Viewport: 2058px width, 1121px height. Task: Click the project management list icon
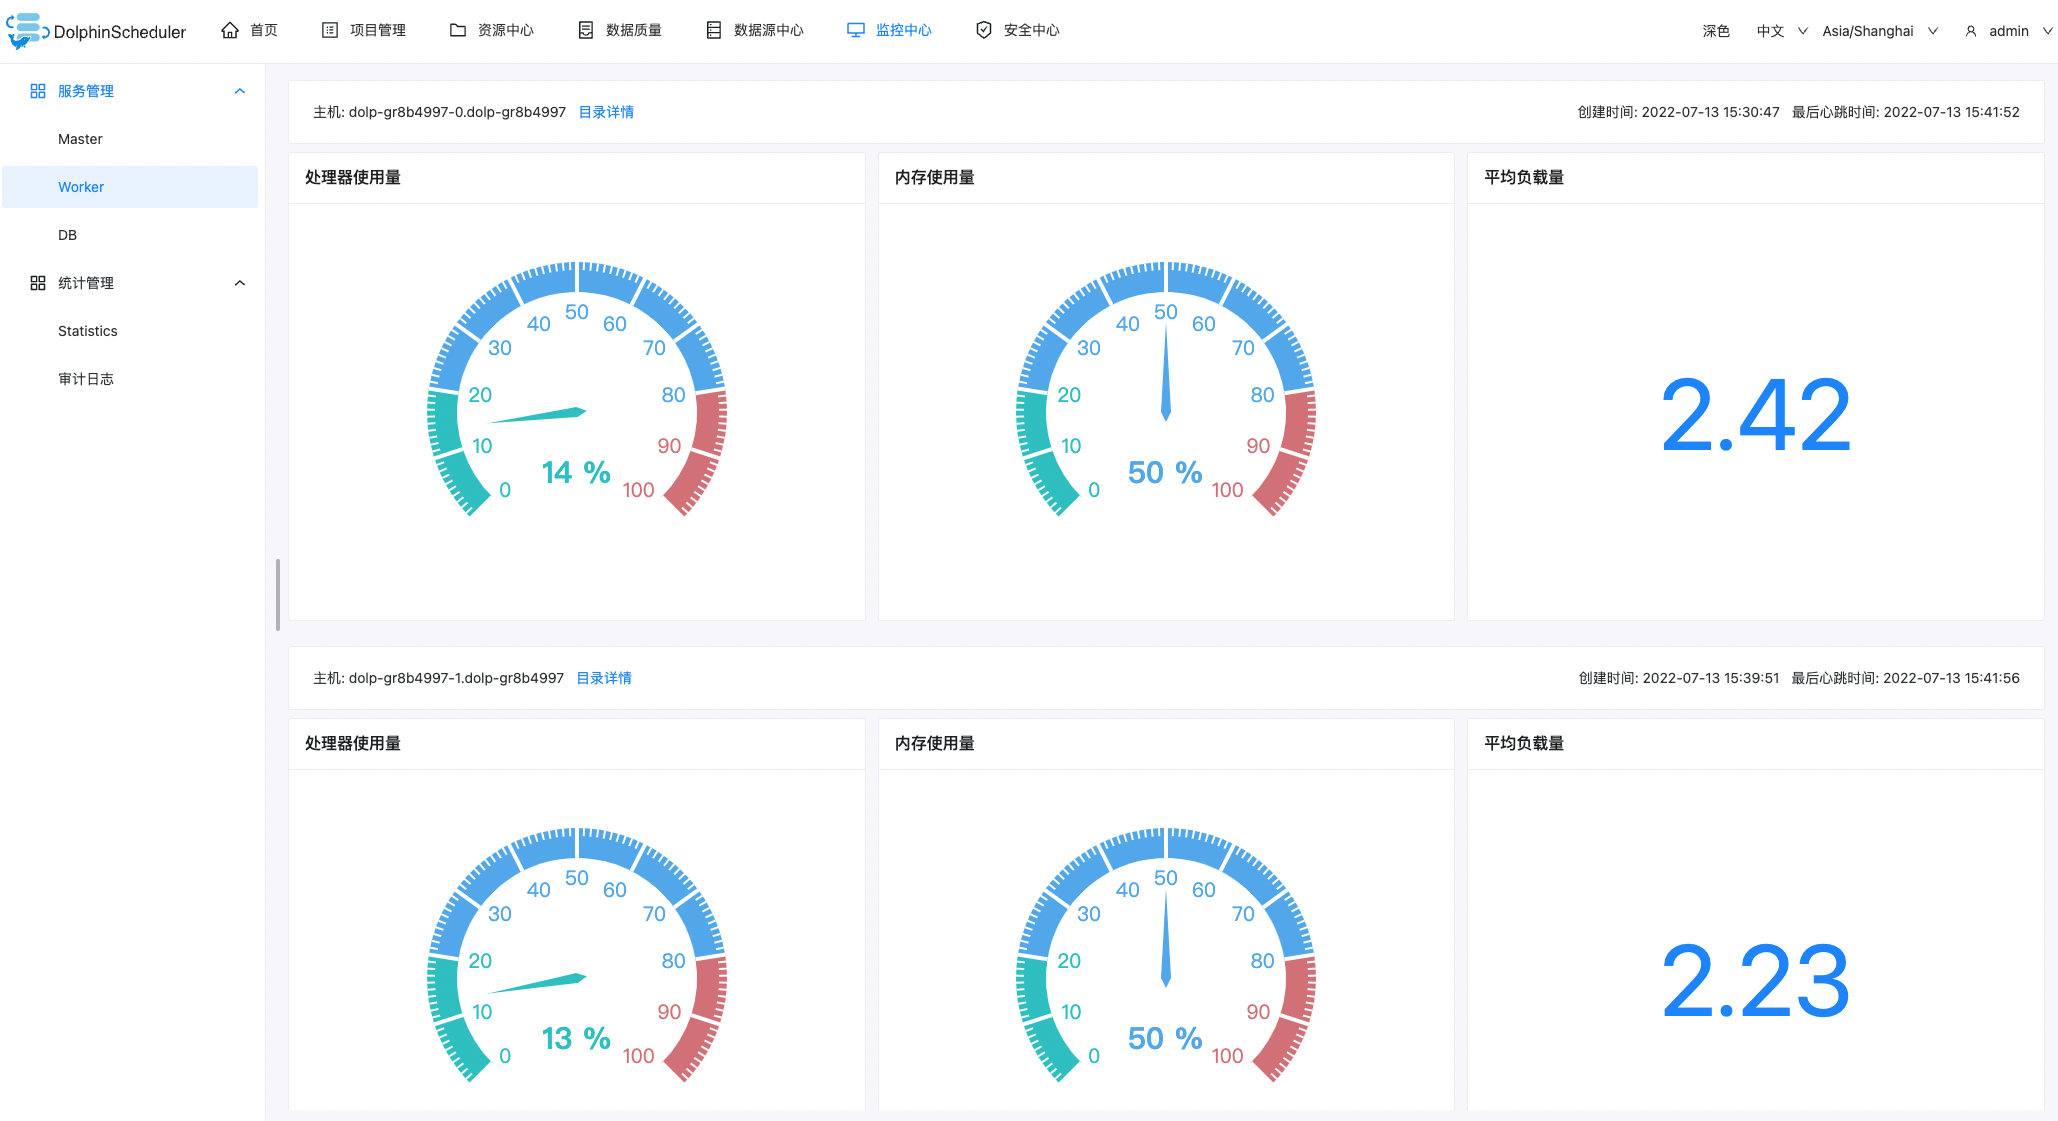pyautogui.click(x=330, y=30)
